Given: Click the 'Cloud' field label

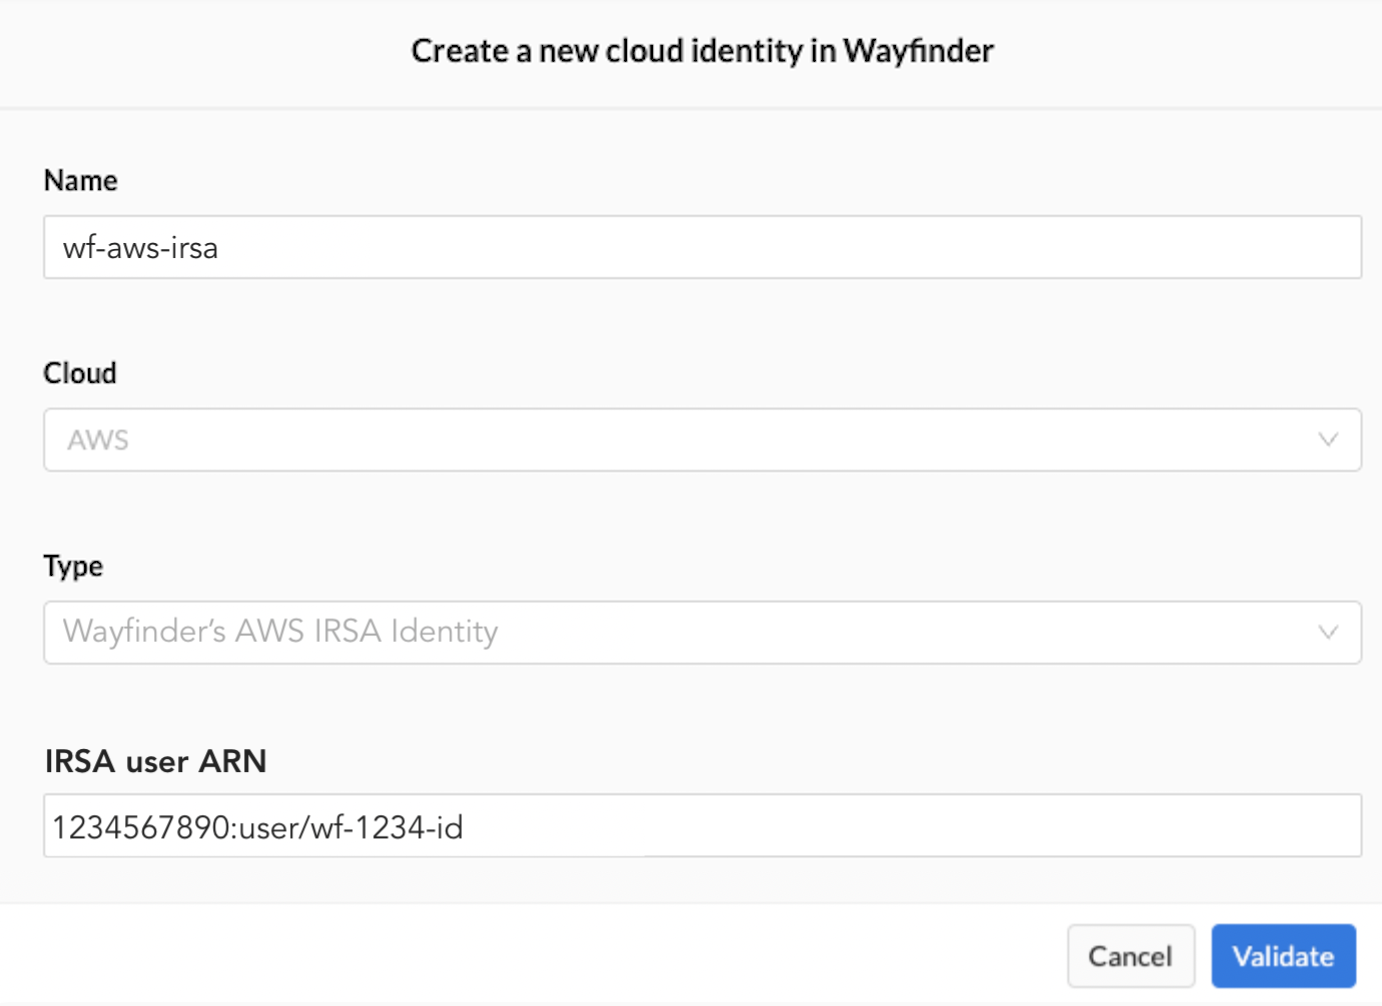Looking at the screenshot, I should (x=80, y=373).
